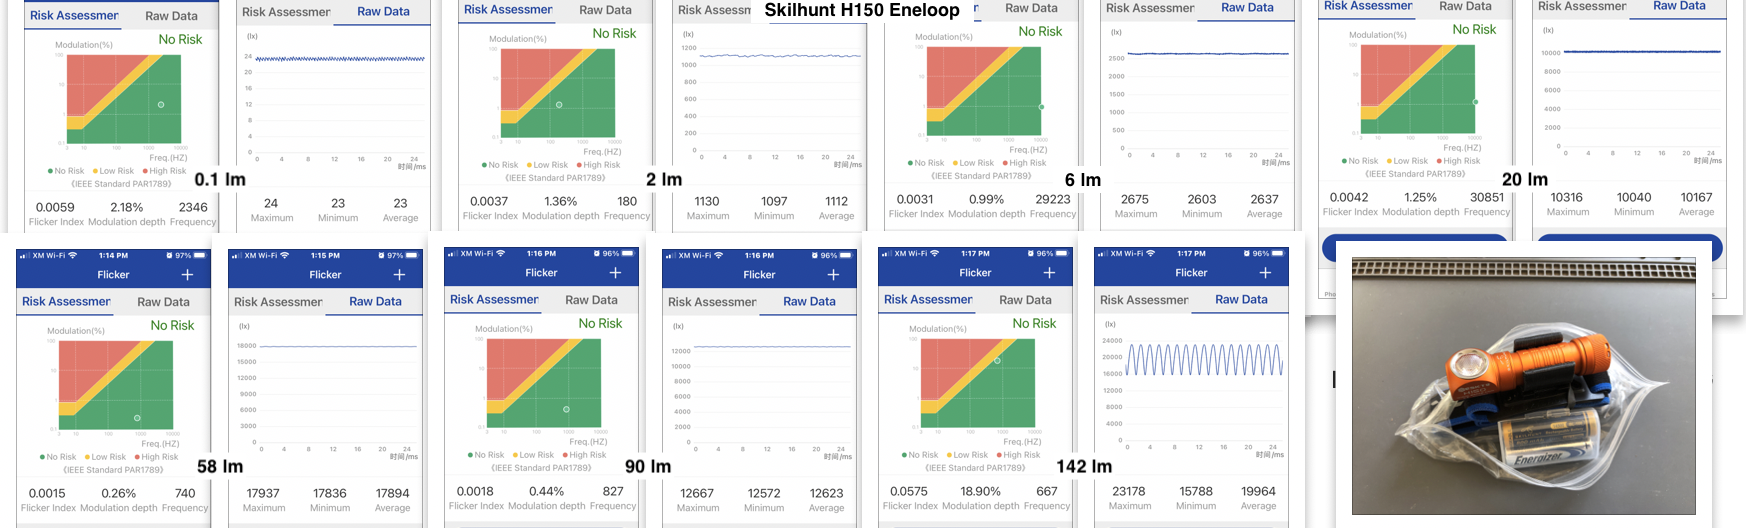Click the data point circle in the 827 frequency chart
The width and height of the screenshot is (1746, 528).
coord(566,409)
